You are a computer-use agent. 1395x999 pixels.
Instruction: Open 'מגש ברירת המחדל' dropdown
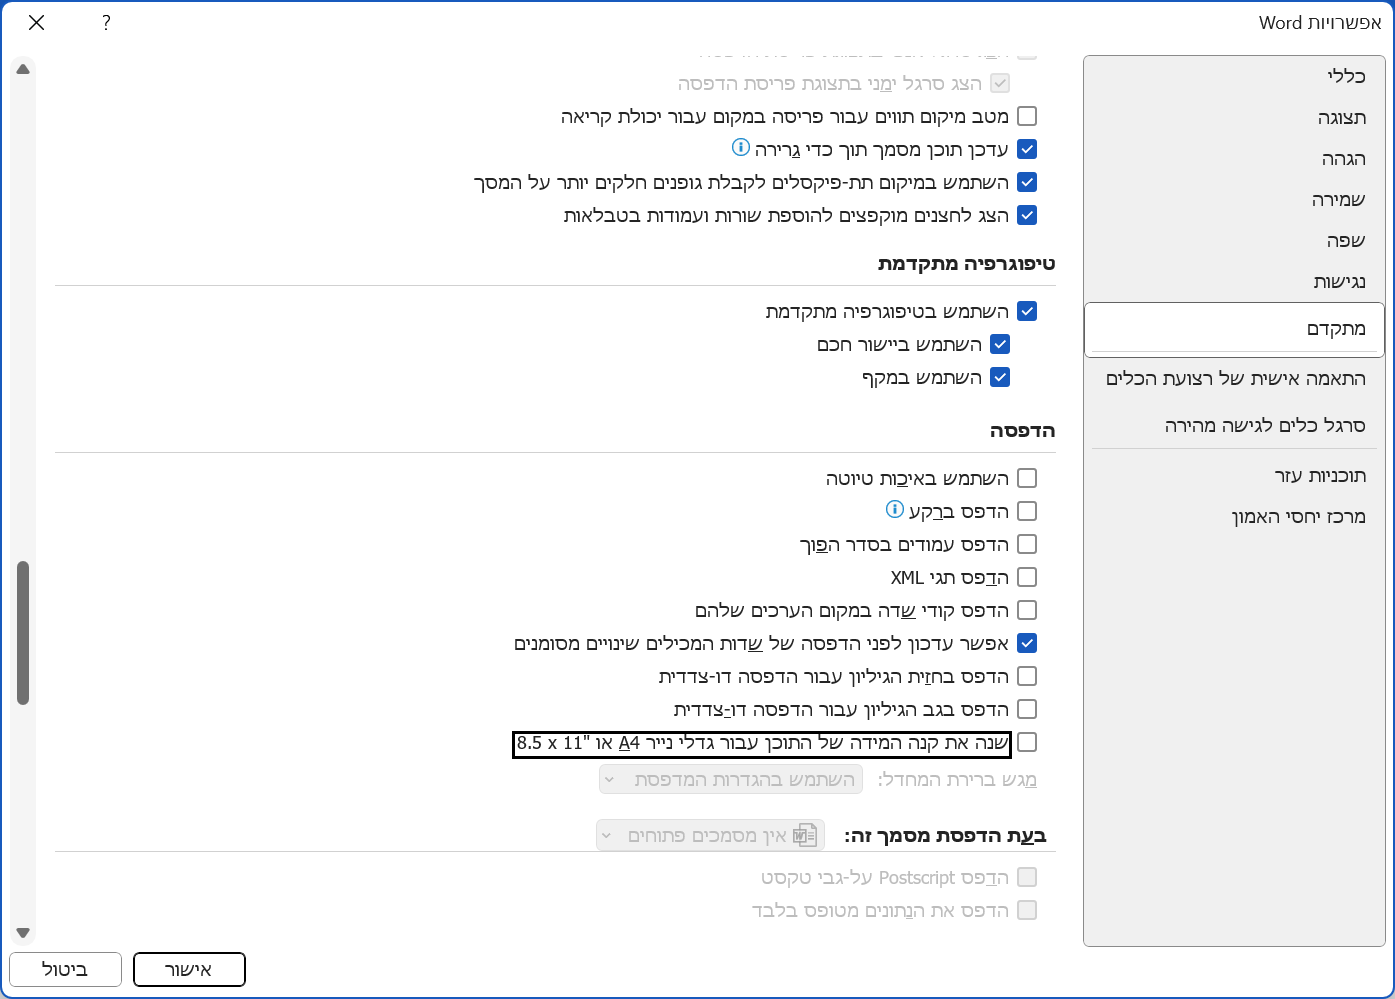click(731, 780)
